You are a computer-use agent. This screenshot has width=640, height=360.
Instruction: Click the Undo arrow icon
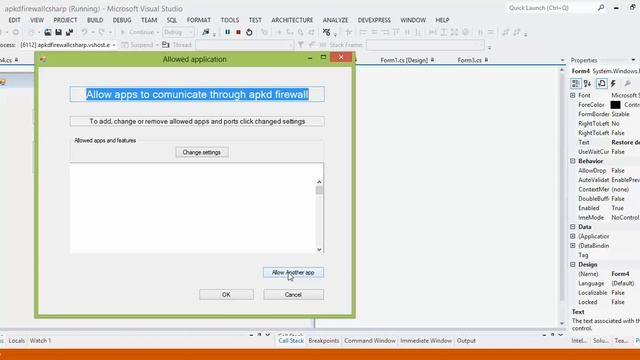click(x=84, y=32)
